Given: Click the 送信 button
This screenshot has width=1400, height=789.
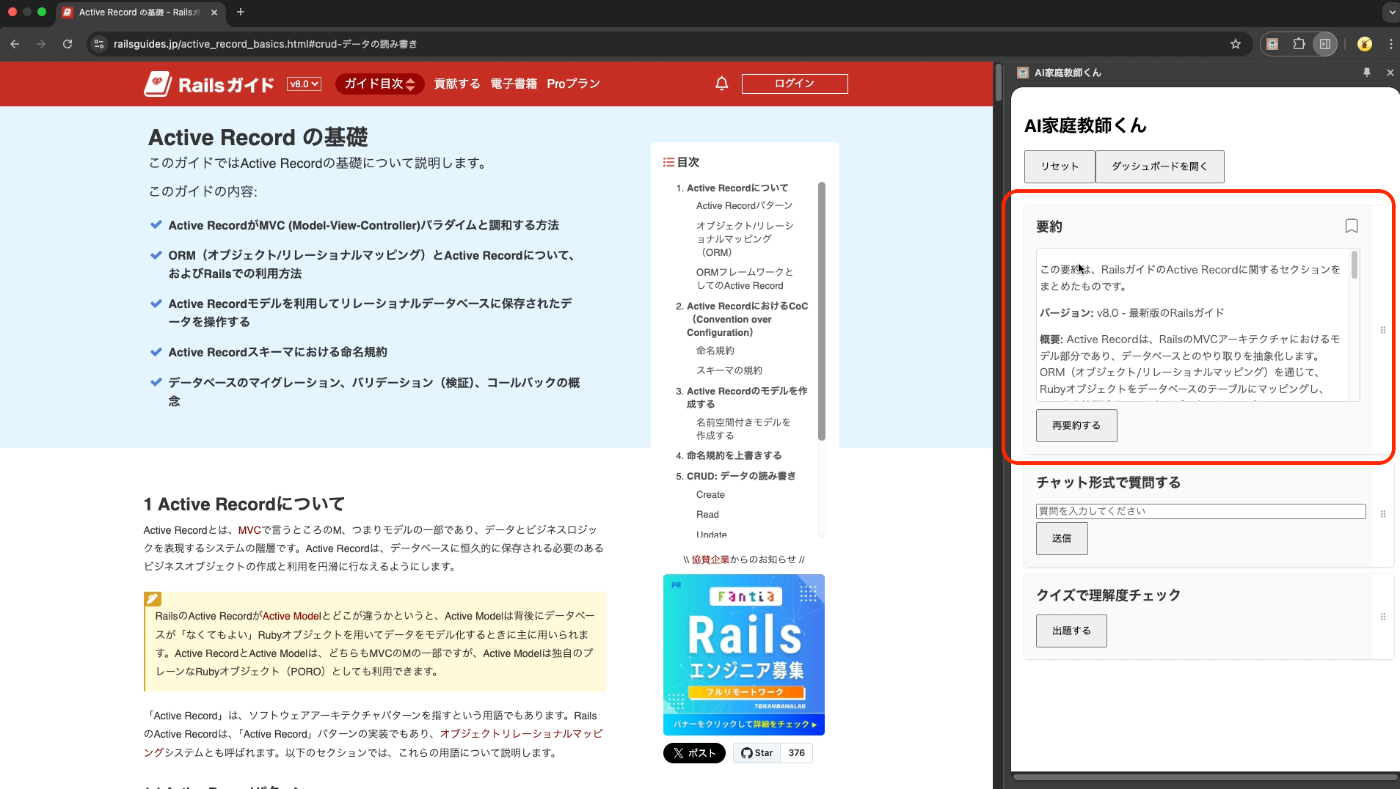Looking at the screenshot, I should (1061, 538).
